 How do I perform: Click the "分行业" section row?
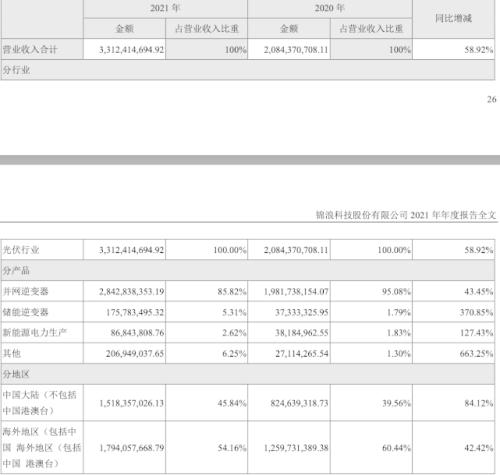coord(248,70)
